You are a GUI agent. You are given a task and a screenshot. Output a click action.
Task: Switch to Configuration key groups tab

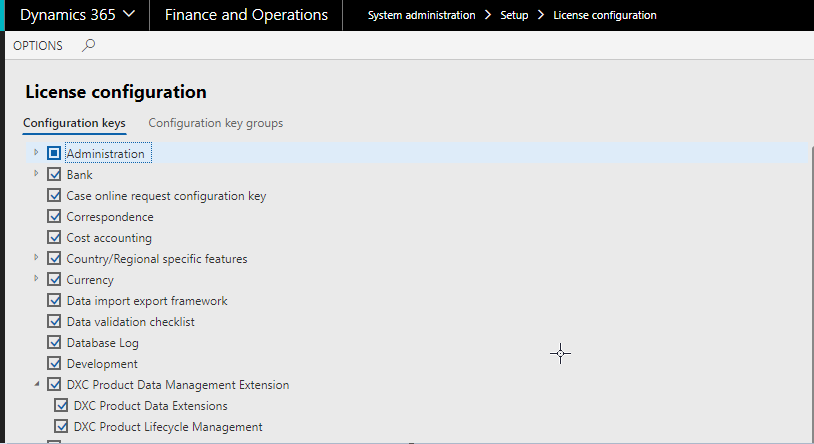215,123
